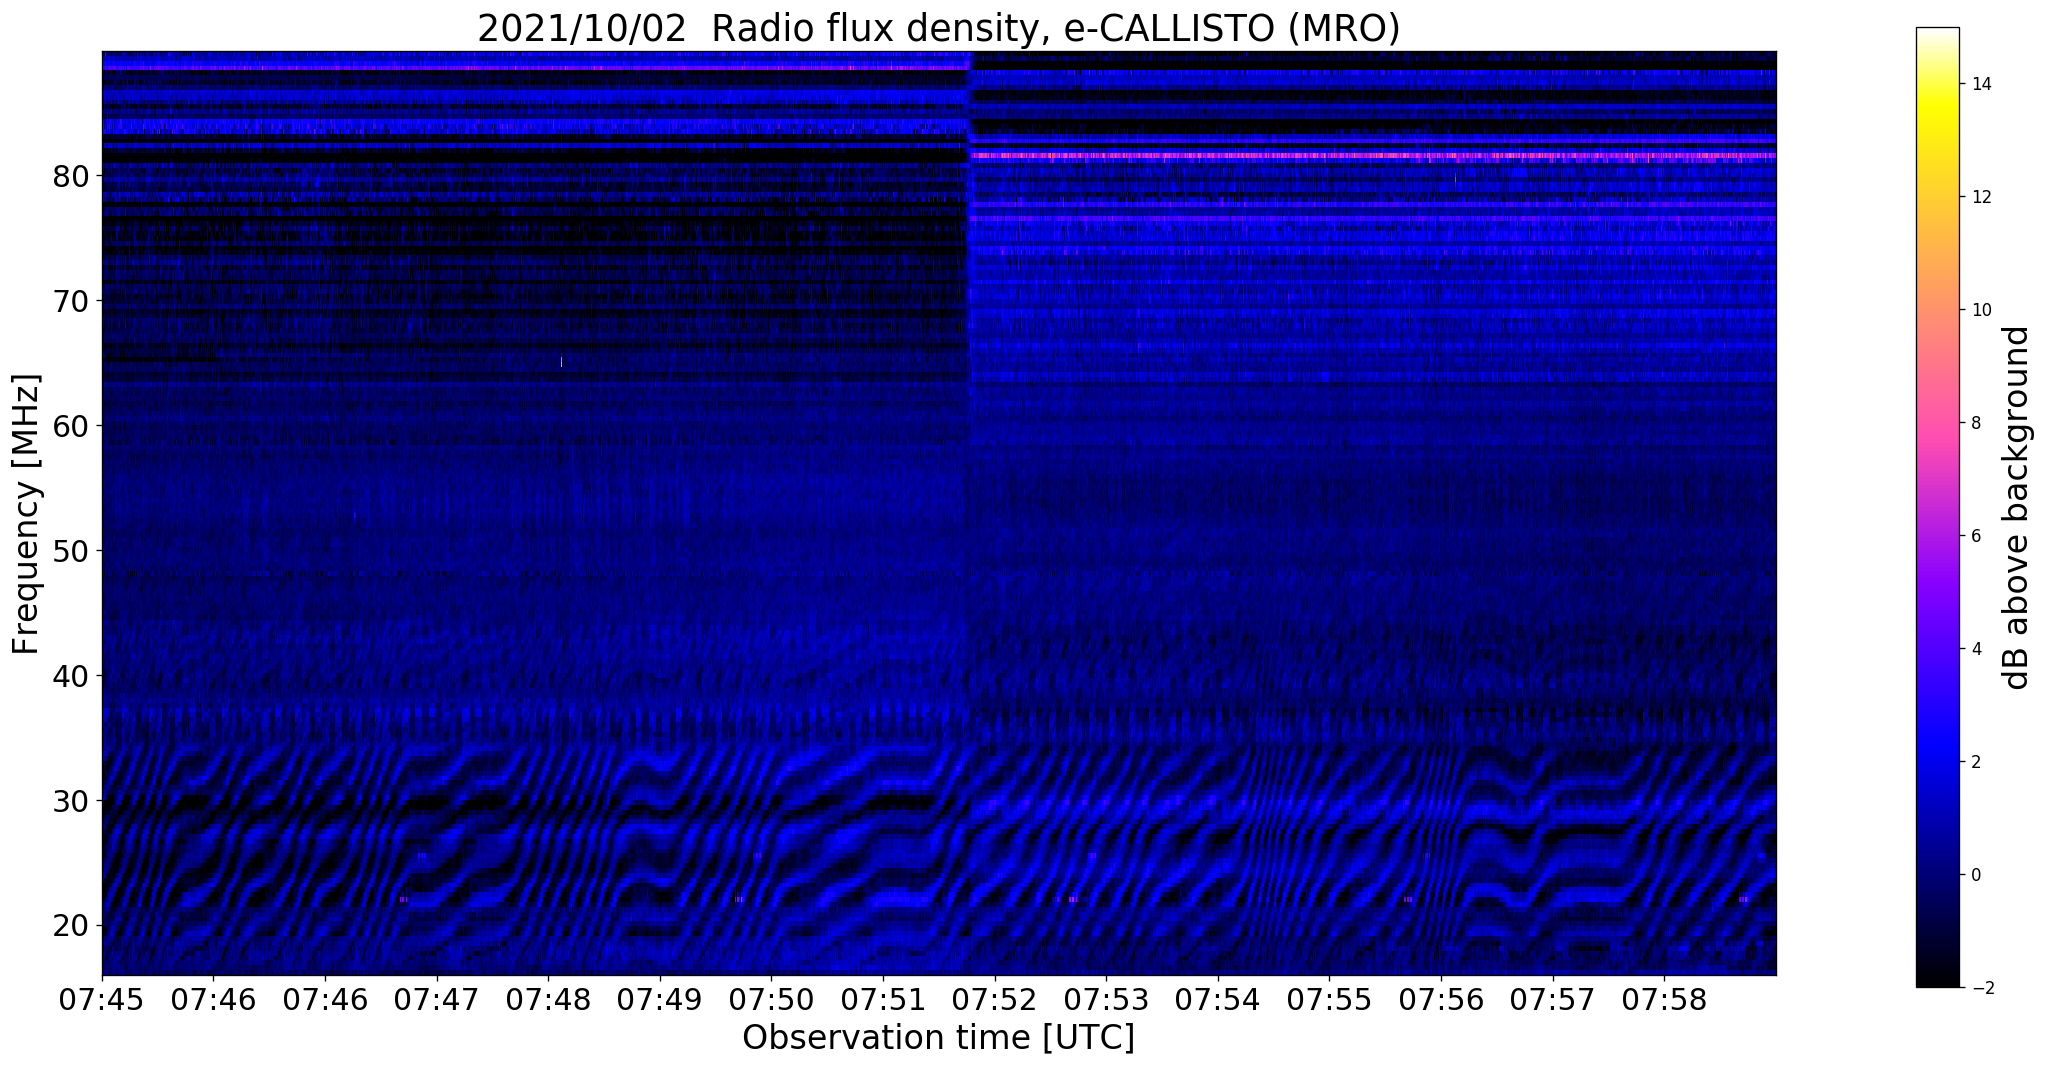2047x1067 pixels.
Task: Click the 07:53 x-axis tick label
Action: coord(1106,1000)
